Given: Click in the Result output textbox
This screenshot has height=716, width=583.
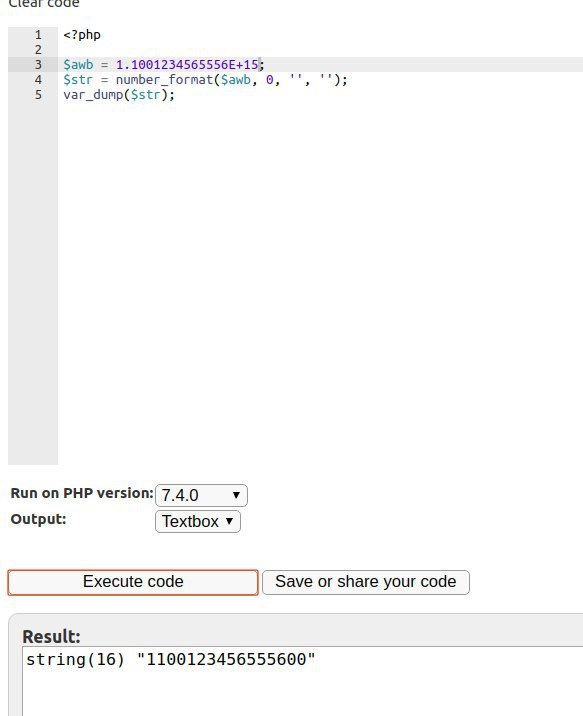Looking at the screenshot, I should (x=302, y=681).
